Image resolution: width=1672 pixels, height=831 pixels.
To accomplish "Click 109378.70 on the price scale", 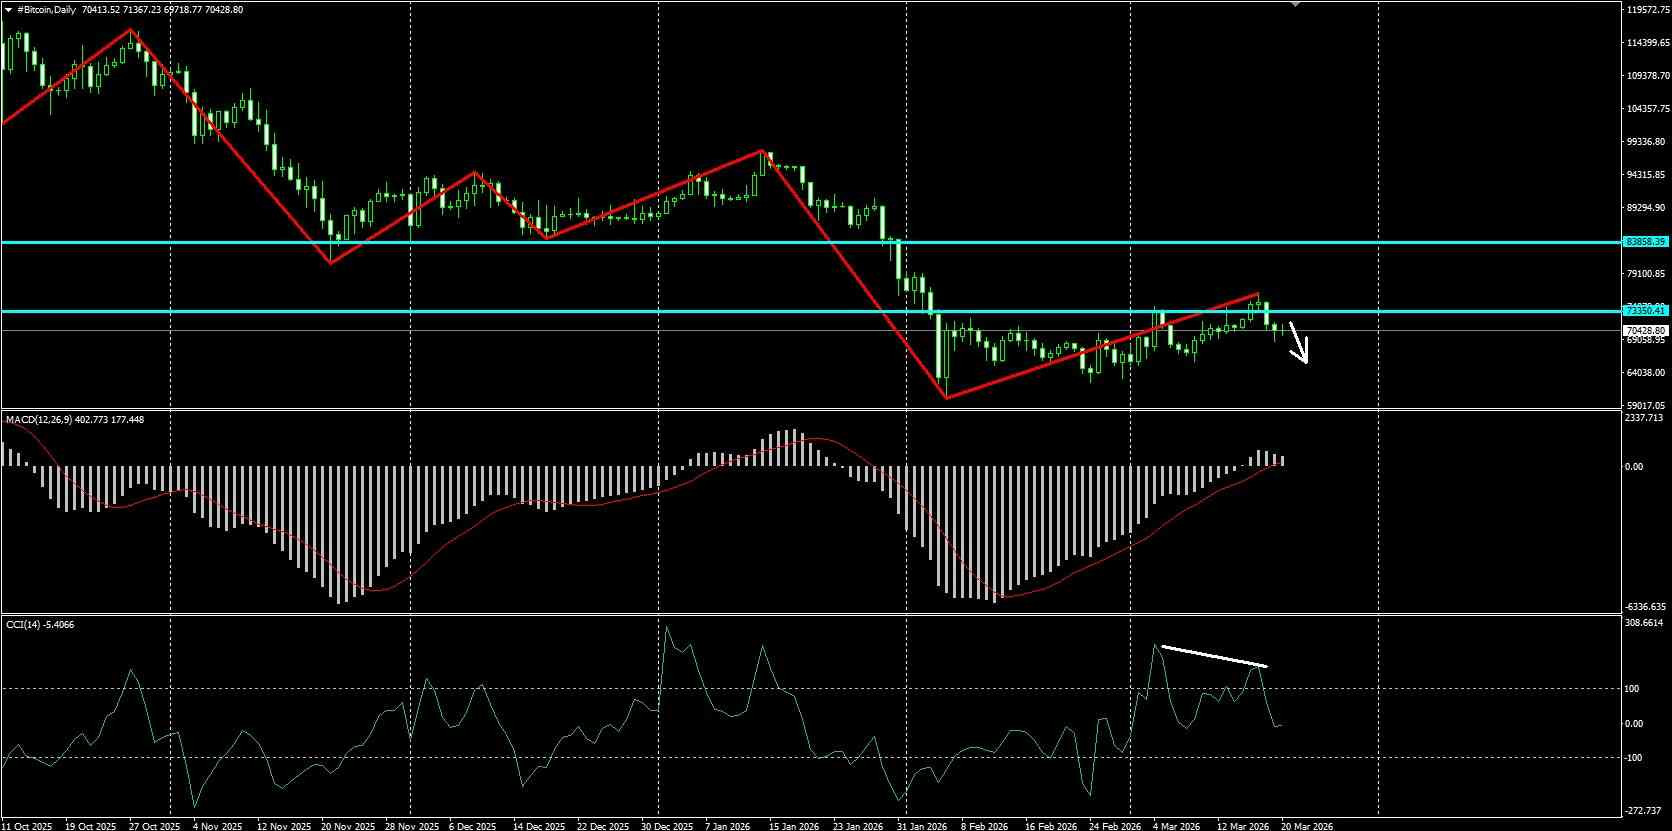I will coord(1648,76).
